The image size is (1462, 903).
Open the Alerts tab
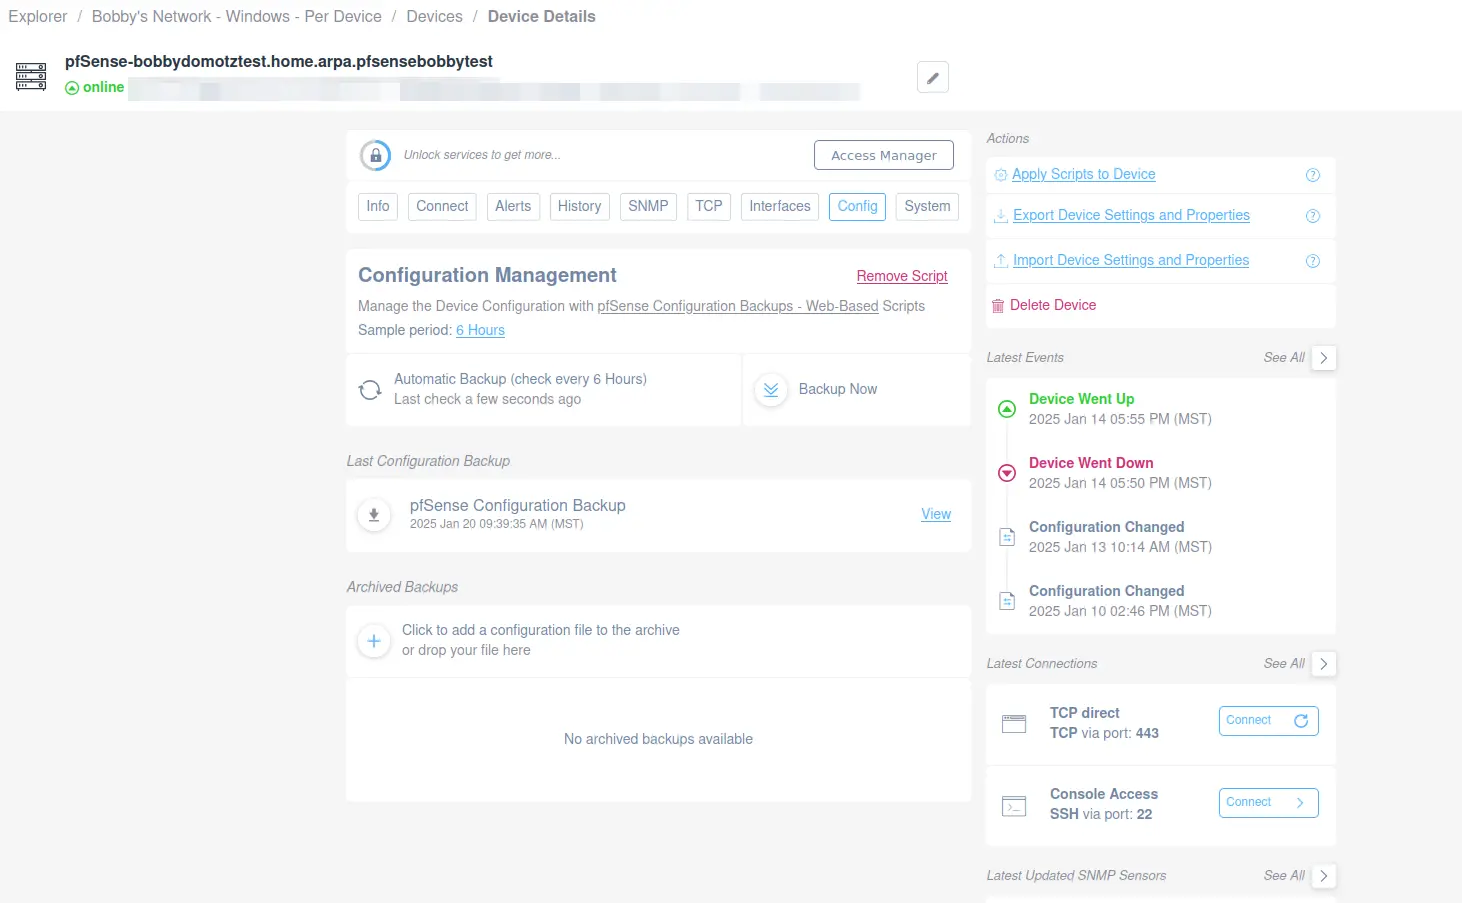tap(513, 206)
